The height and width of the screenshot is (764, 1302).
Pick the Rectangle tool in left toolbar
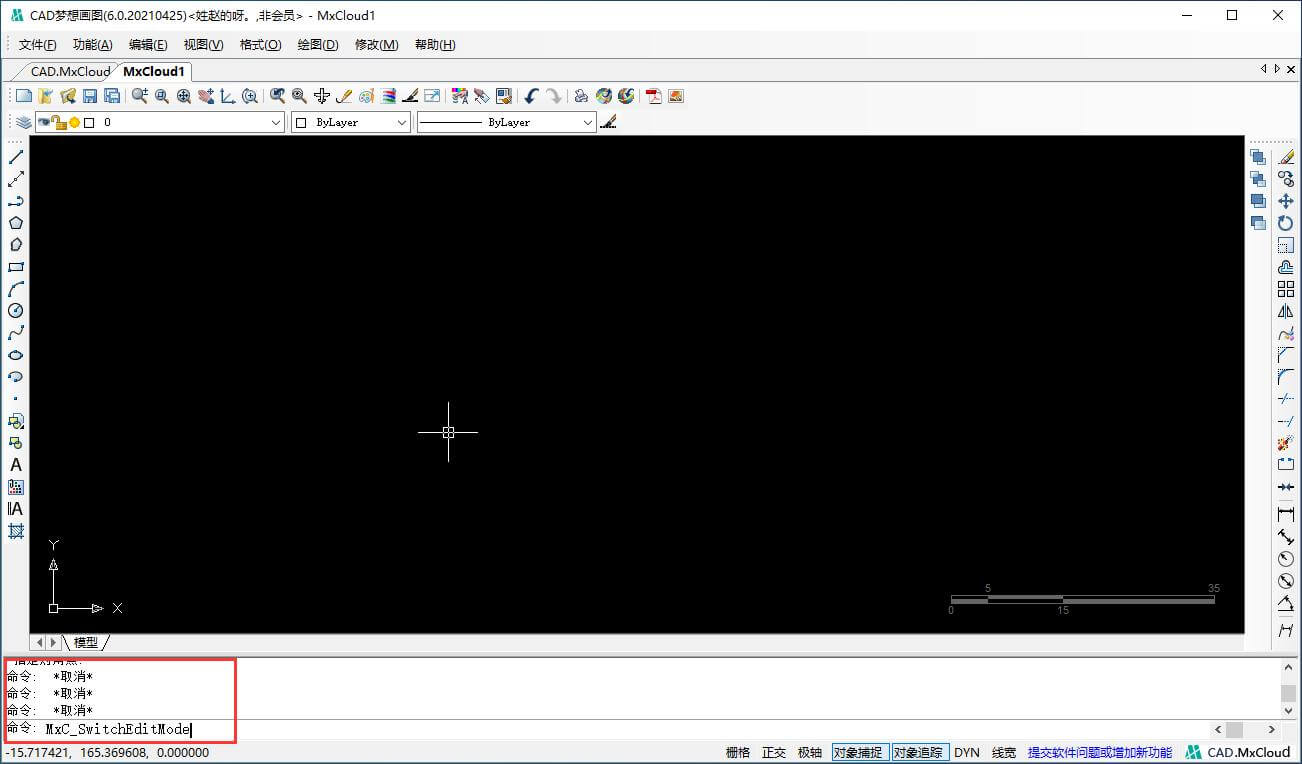pyautogui.click(x=16, y=267)
